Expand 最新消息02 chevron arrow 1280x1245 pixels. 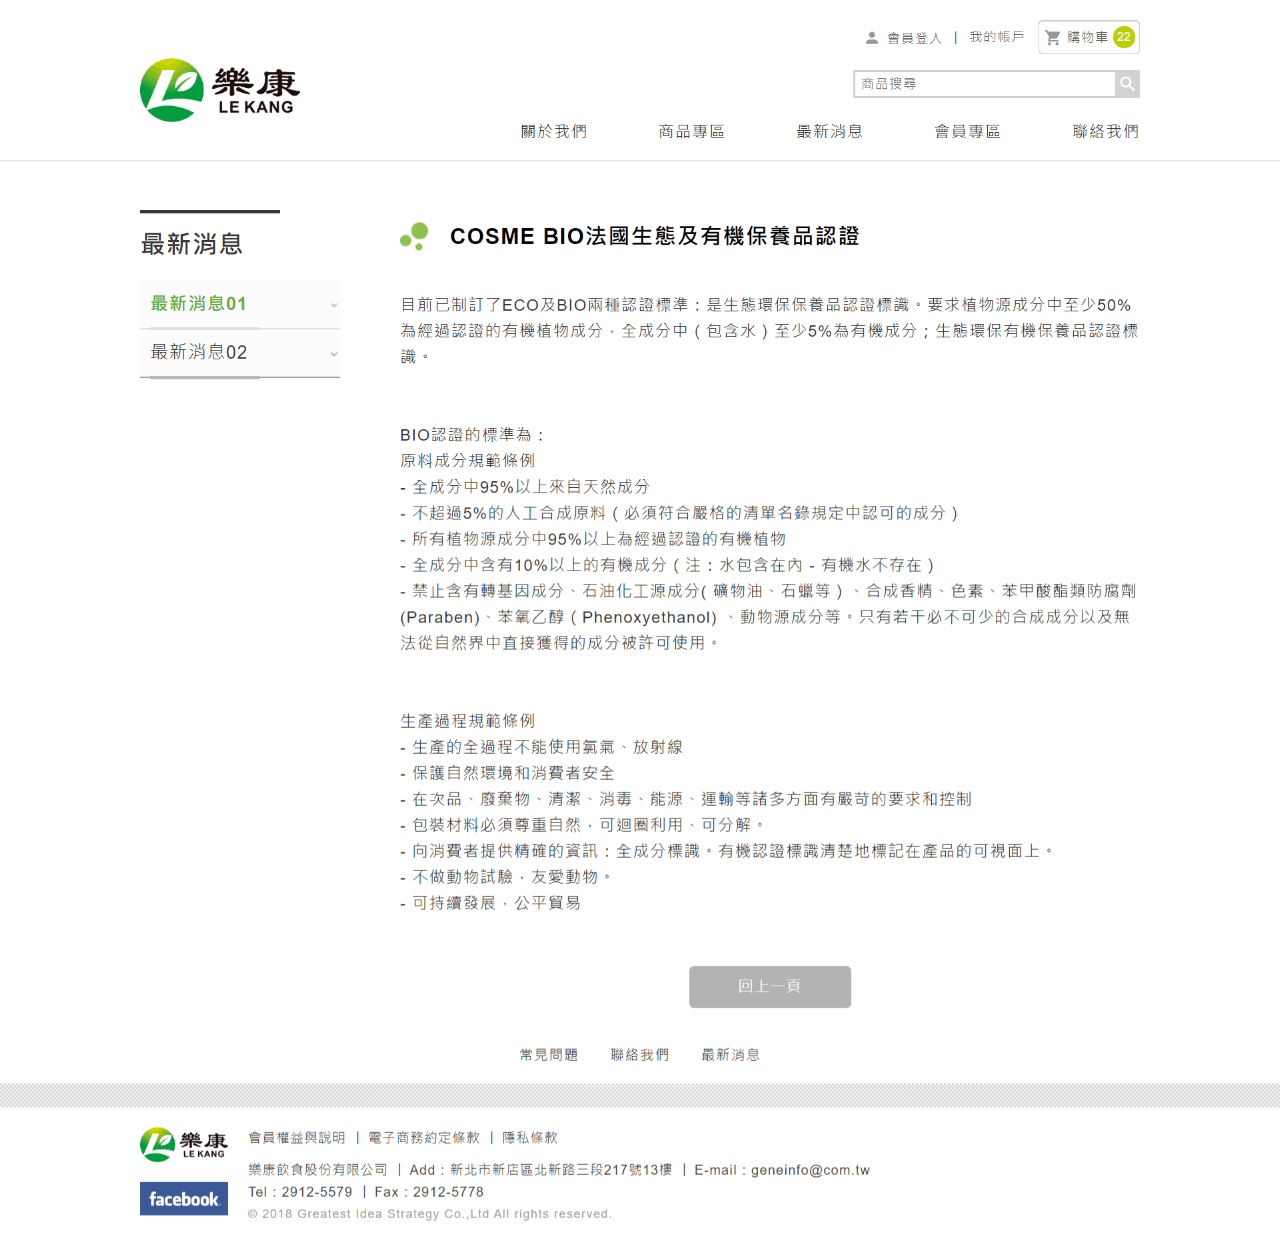point(334,354)
